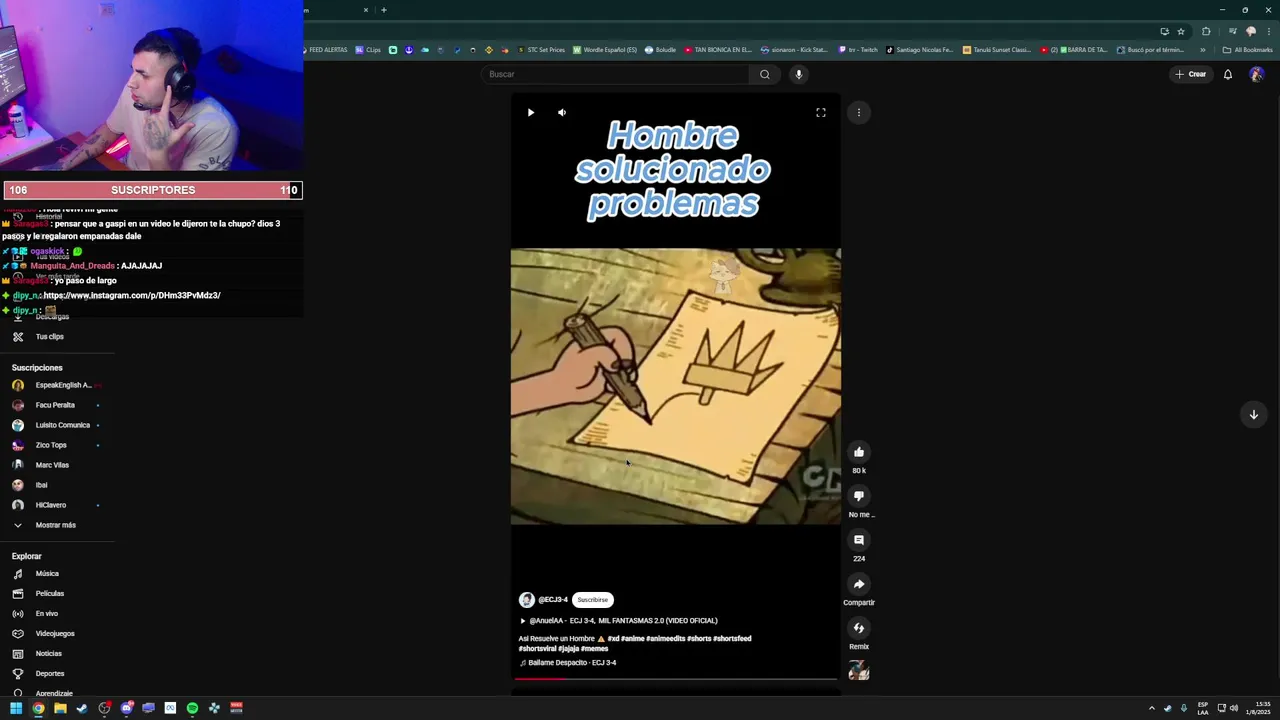The width and height of the screenshot is (1280, 720).
Task: Open the YouTube account avatar menu
Action: (x=1257, y=74)
